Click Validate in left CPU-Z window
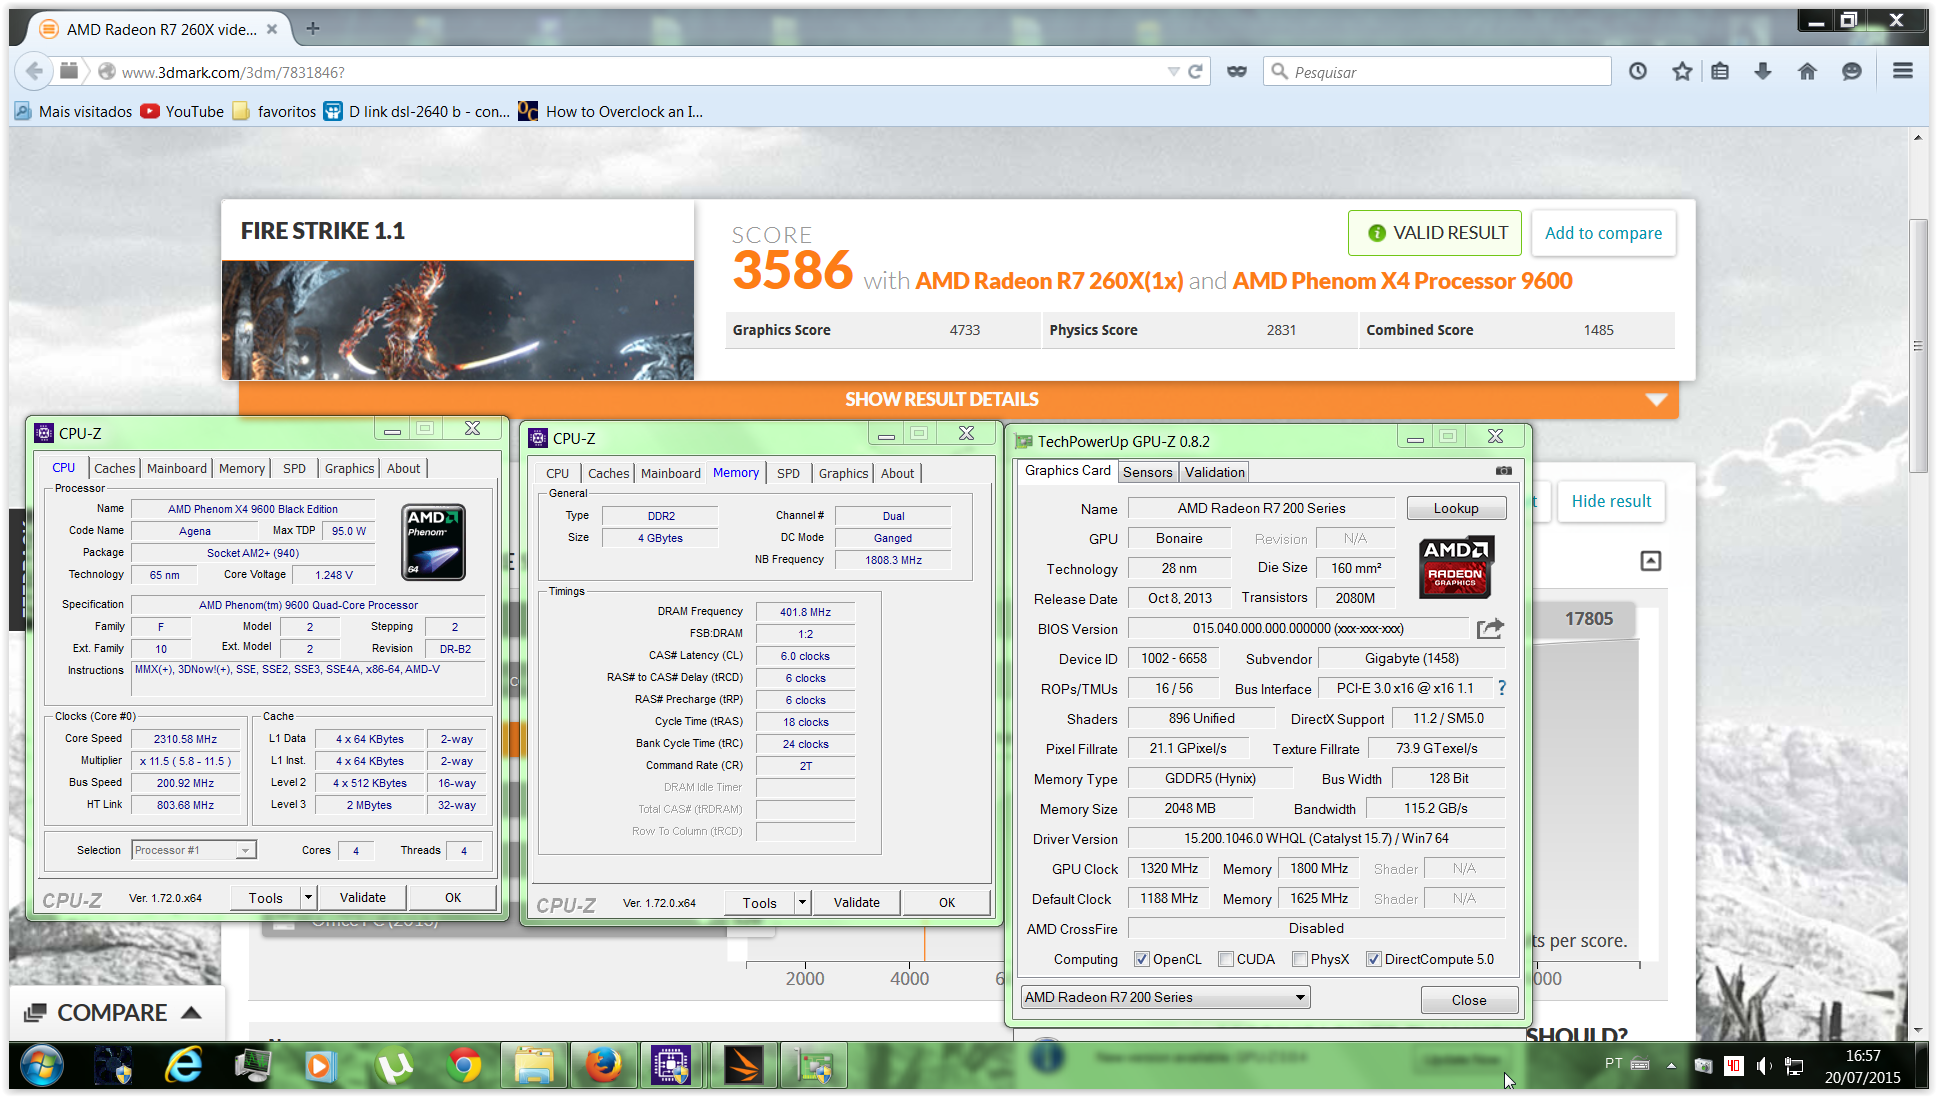This screenshot has height=1097, width=1937. pos(362,897)
